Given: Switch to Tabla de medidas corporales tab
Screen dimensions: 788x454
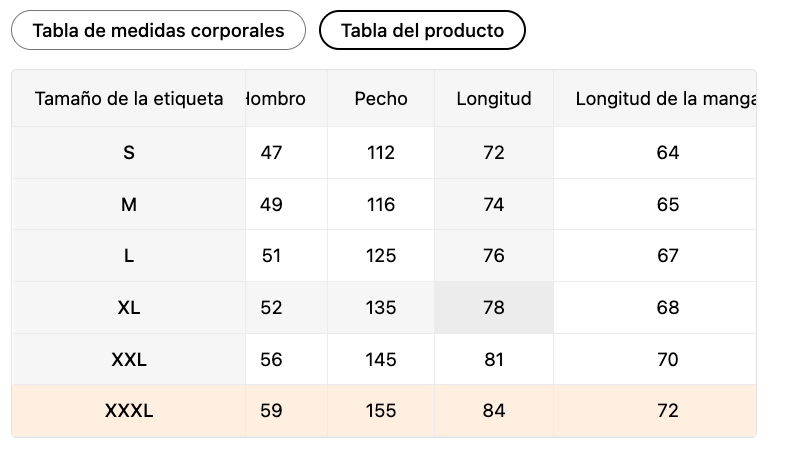Looking at the screenshot, I should coord(158,30).
